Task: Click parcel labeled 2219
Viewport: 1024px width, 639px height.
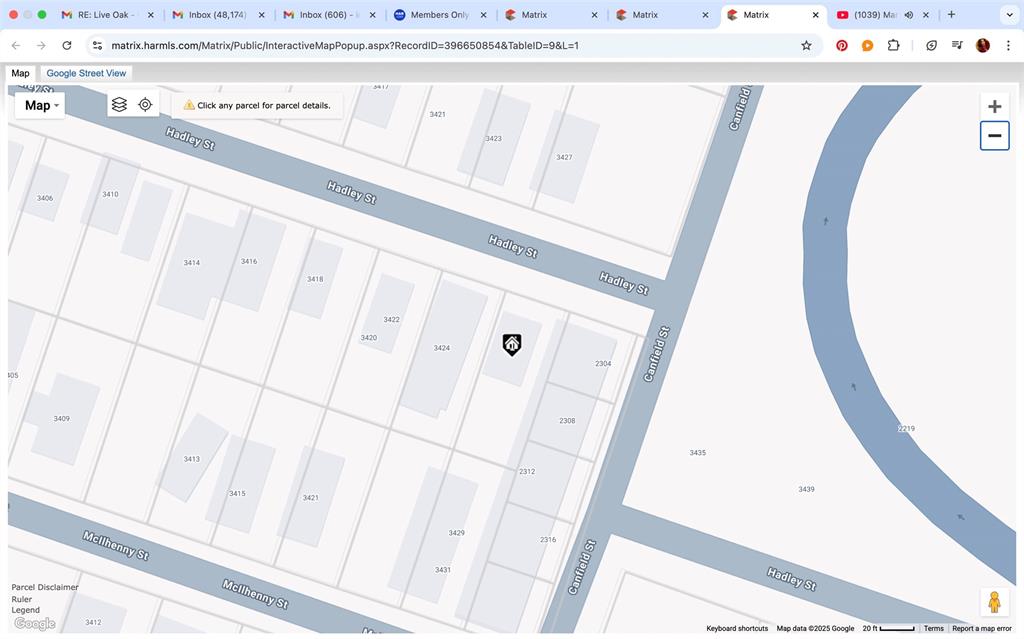Action: click(906, 429)
